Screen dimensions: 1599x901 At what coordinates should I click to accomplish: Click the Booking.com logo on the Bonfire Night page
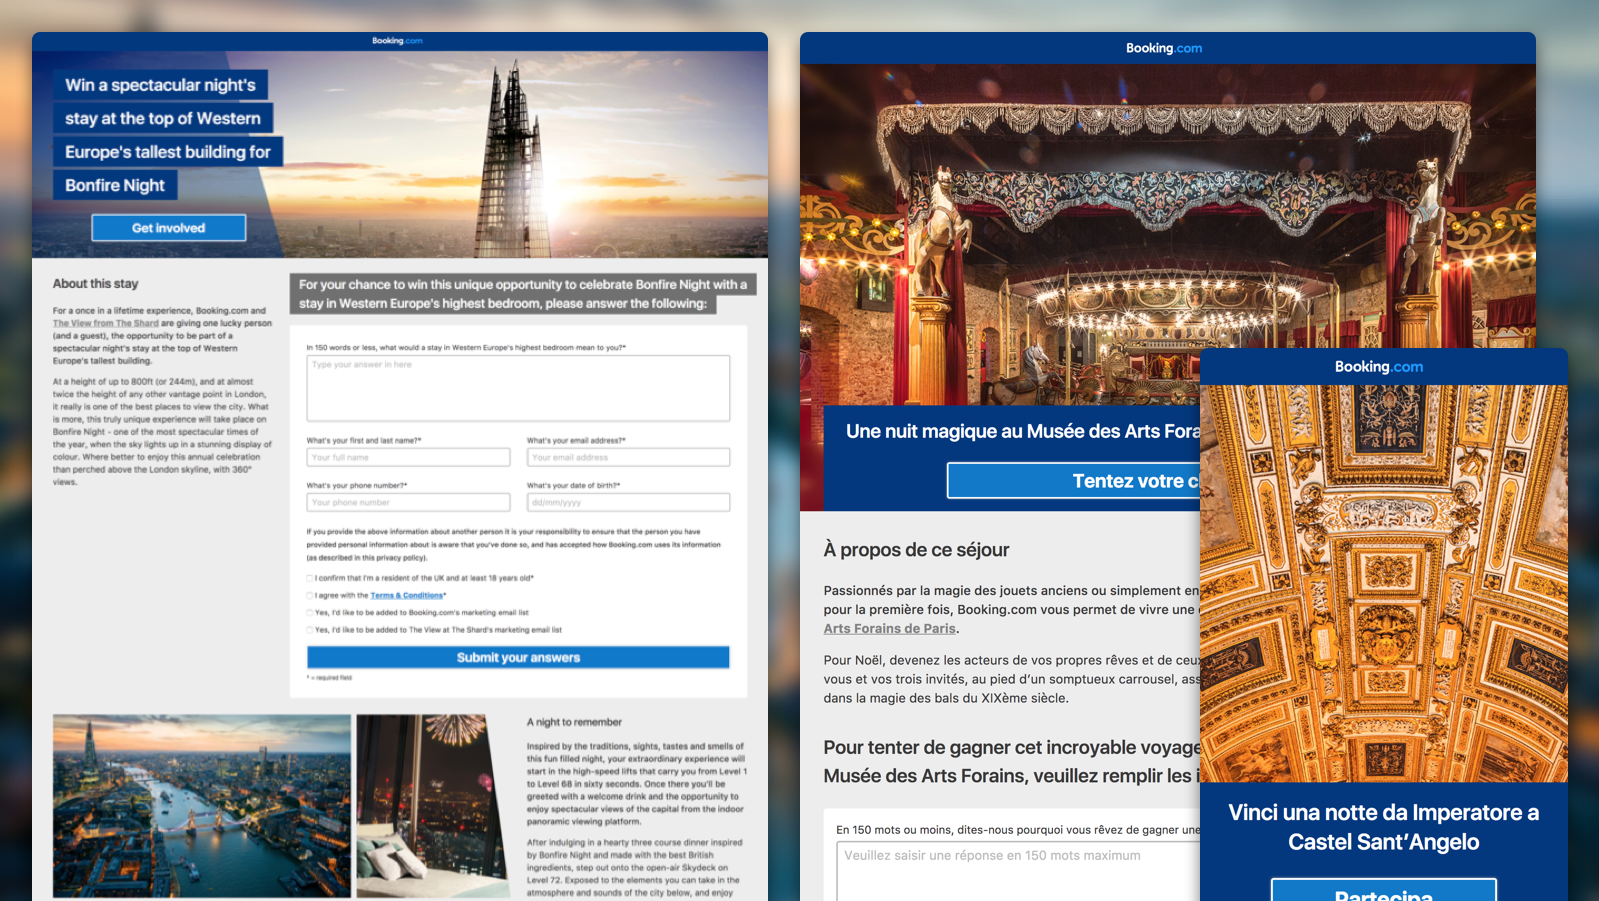click(397, 41)
